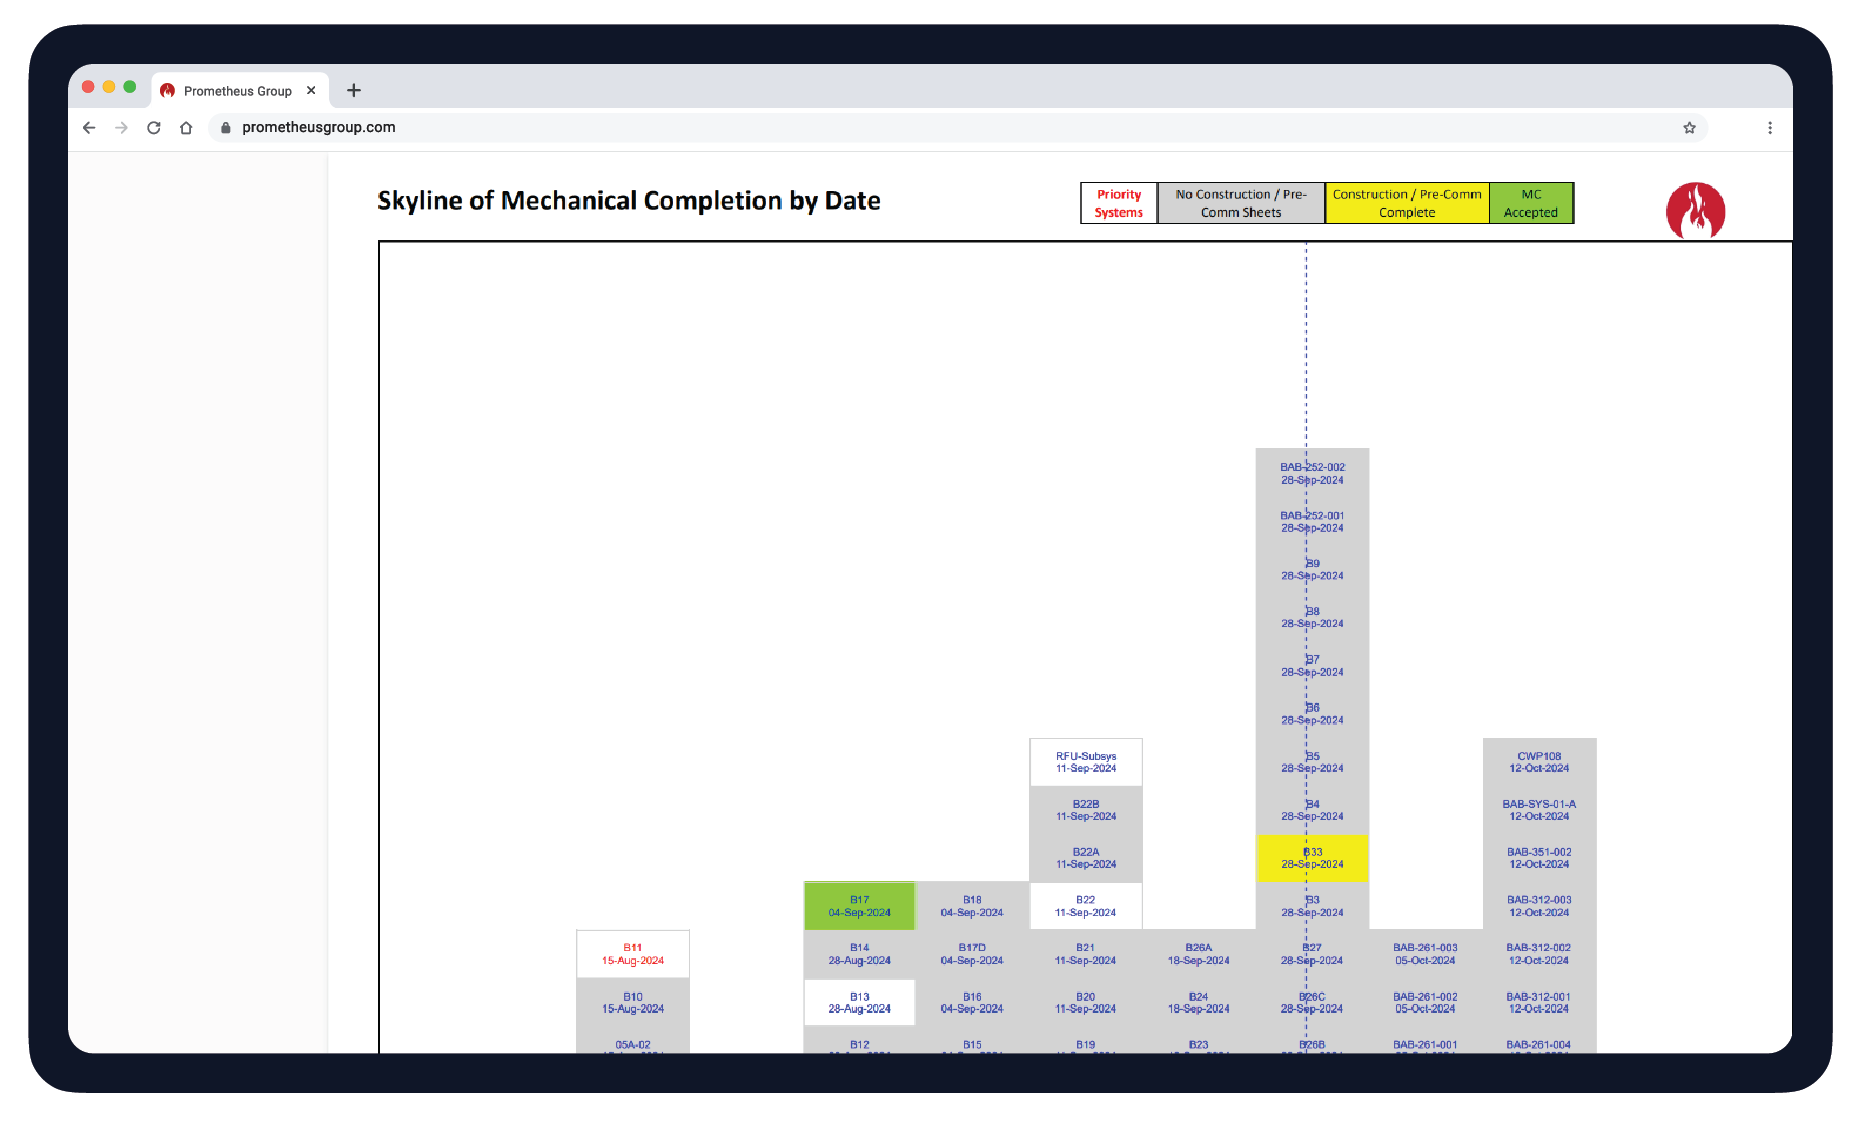Bookmark this page with the star icon
1861x1133 pixels.
[x=1689, y=128]
